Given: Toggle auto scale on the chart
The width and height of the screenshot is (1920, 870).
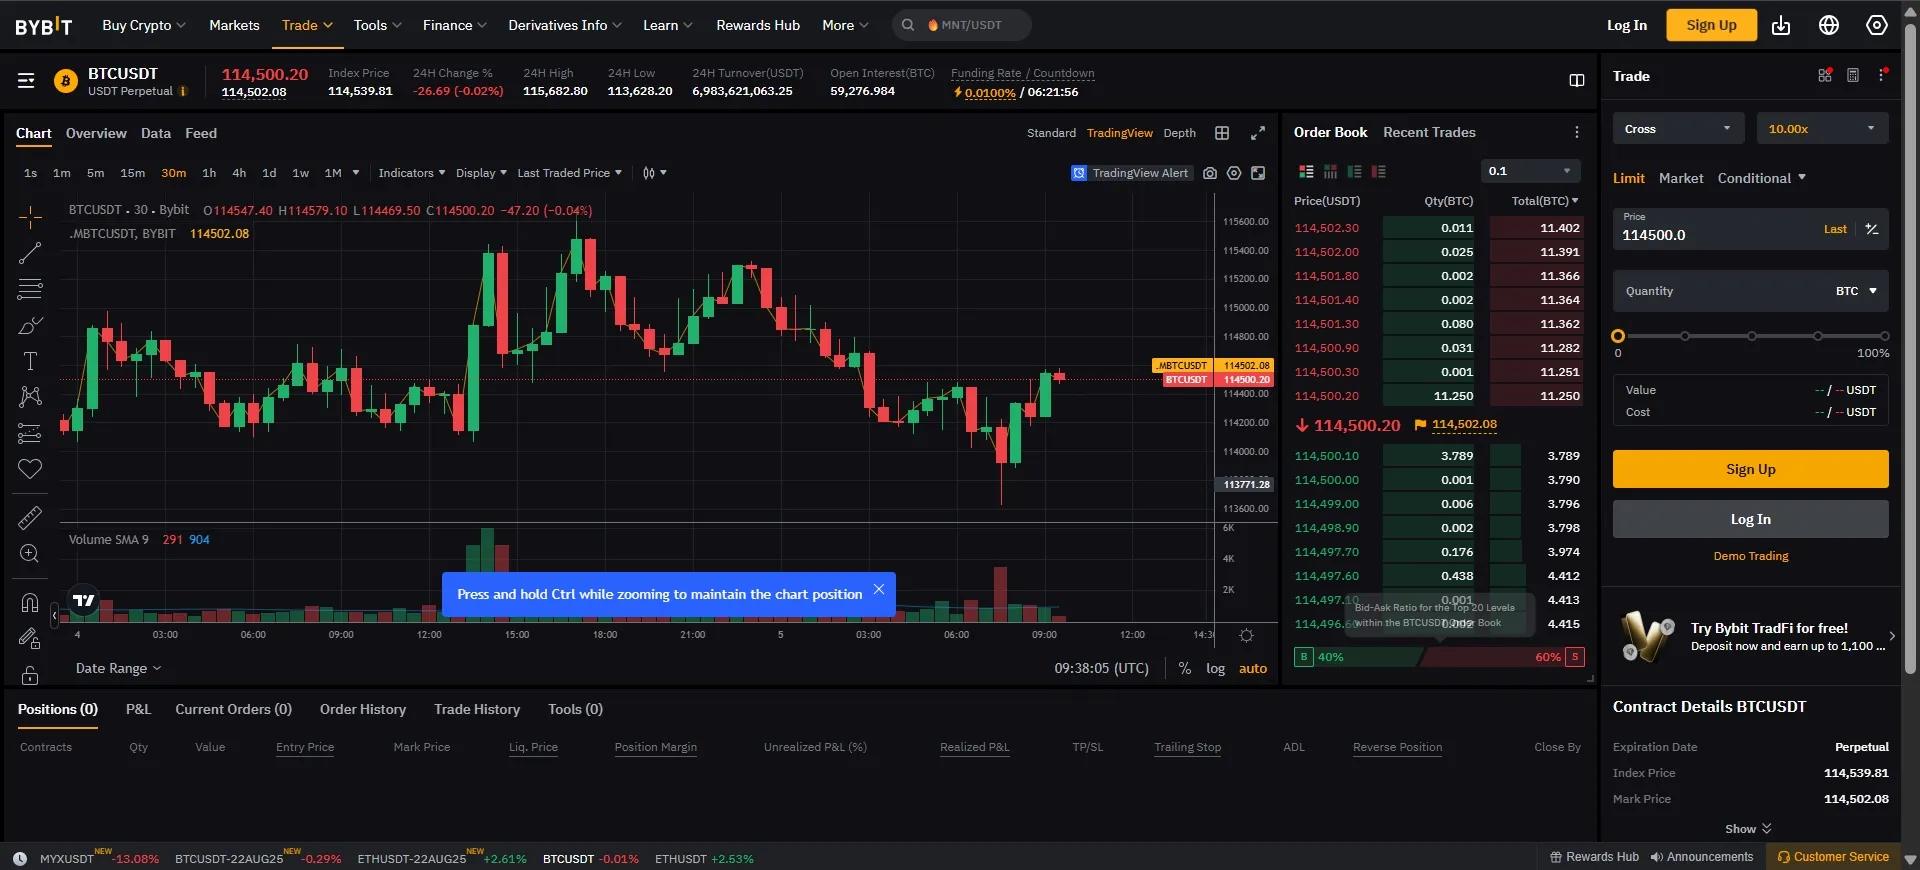Looking at the screenshot, I should pyautogui.click(x=1253, y=668).
